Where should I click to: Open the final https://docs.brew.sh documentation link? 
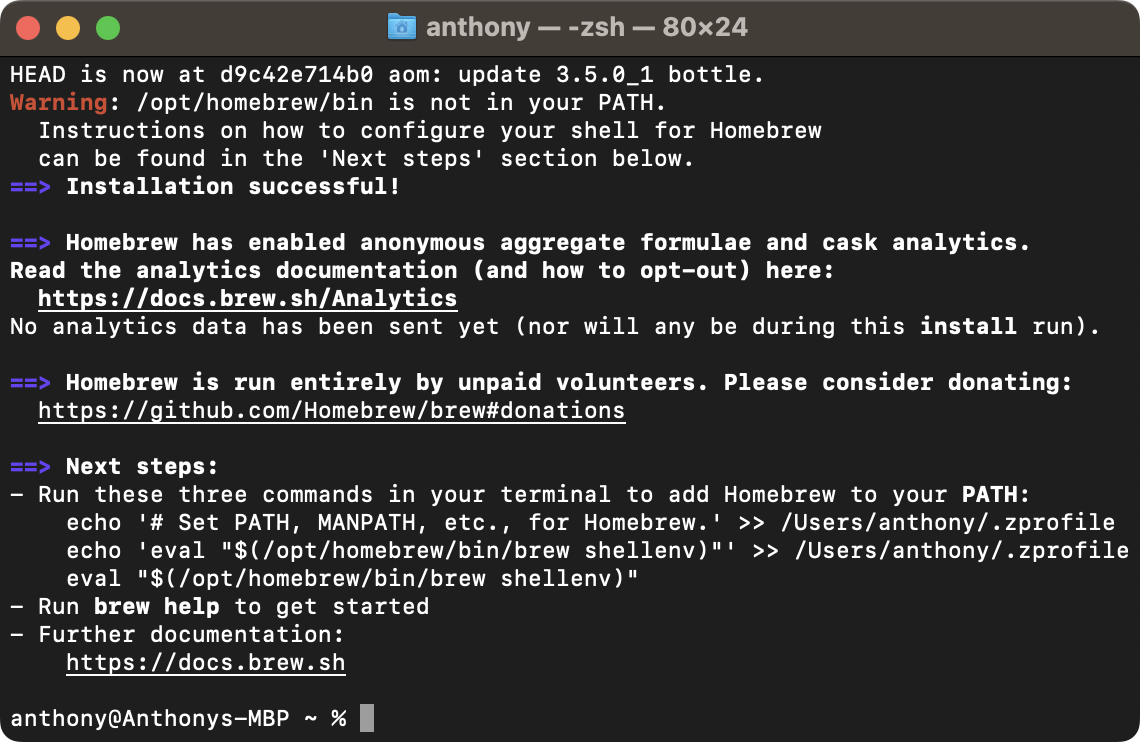(x=206, y=663)
